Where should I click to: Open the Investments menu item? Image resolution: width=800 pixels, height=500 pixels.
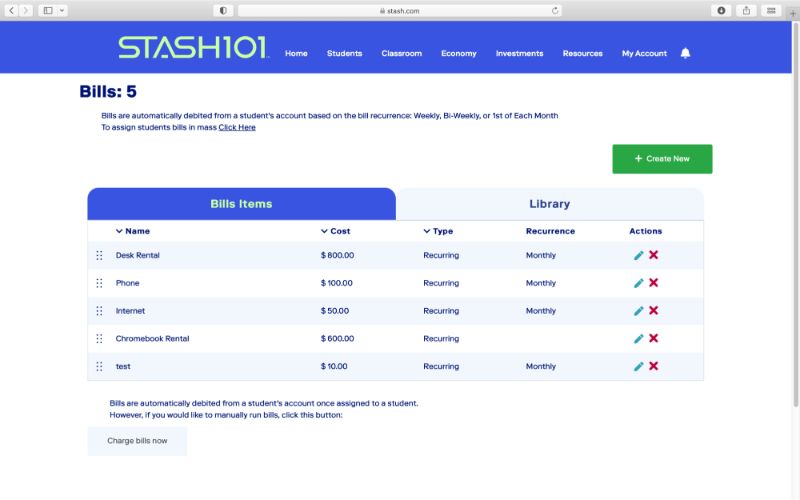[519, 53]
